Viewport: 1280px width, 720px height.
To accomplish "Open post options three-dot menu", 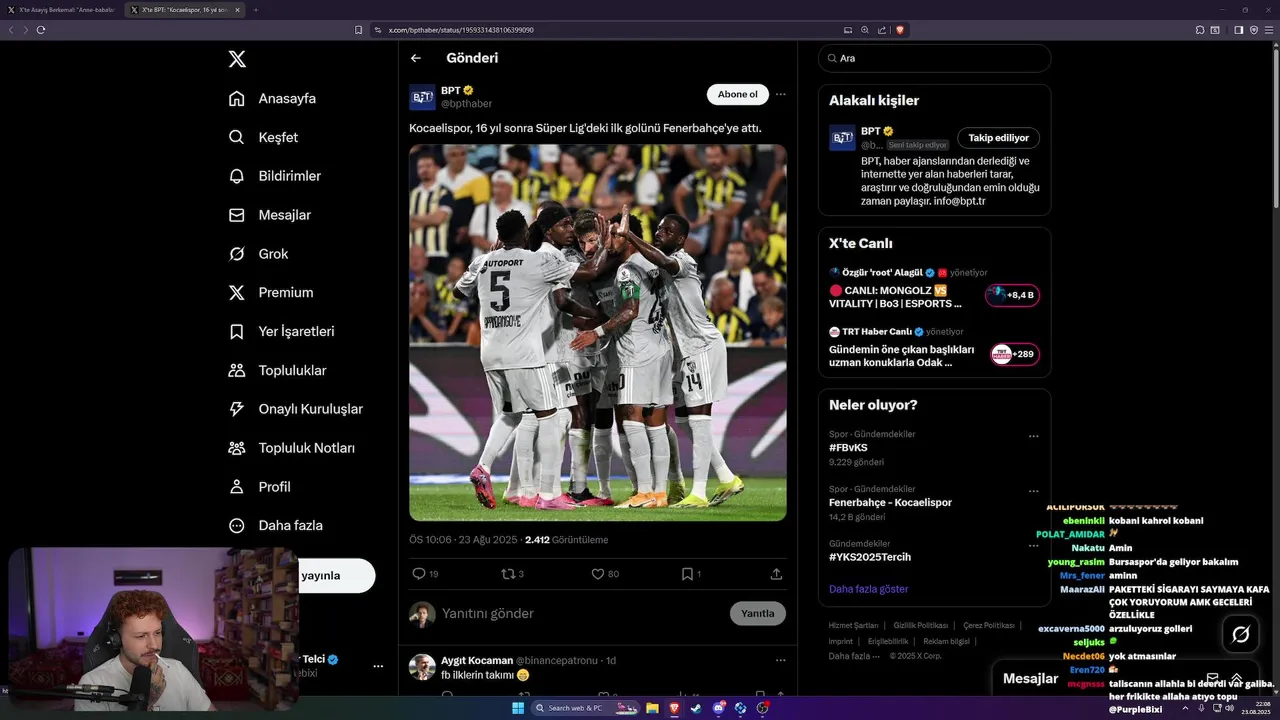I will [781, 94].
